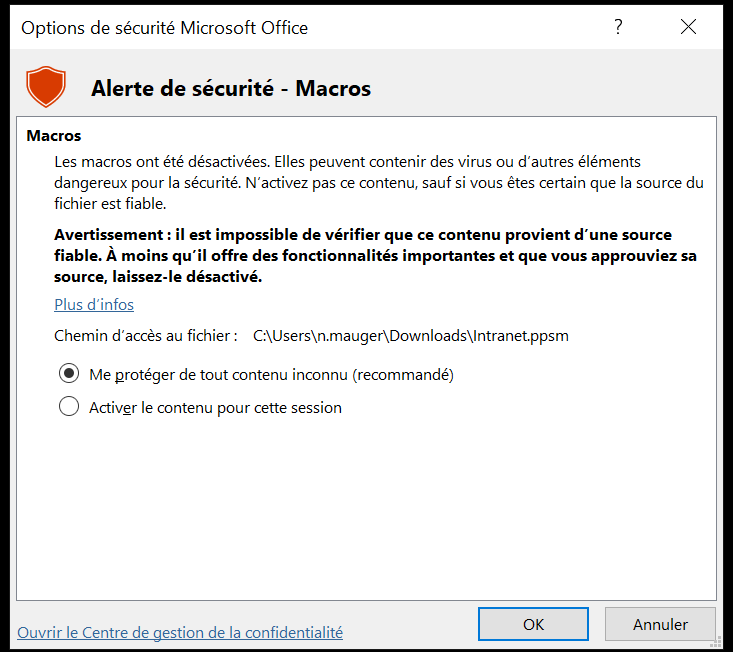The height and width of the screenshot is (652, 733).
Task: Click the bold 'Macros' section title
Action: [54, 136]
